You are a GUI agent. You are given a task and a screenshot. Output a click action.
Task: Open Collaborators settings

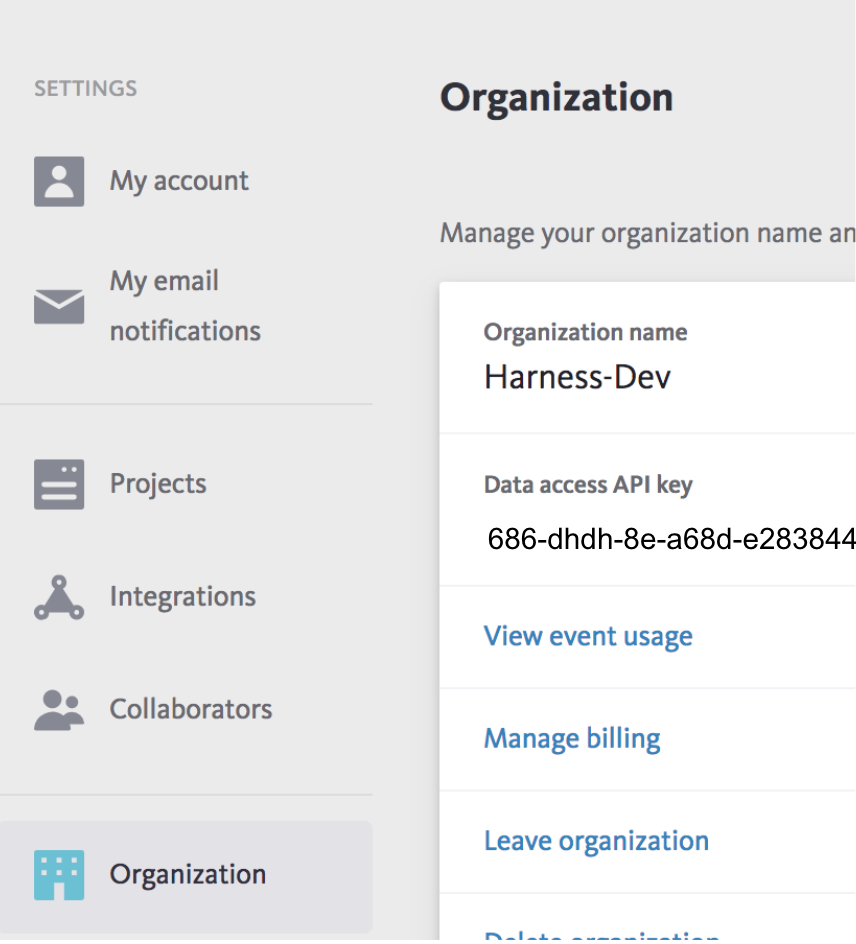pos(191,709)
